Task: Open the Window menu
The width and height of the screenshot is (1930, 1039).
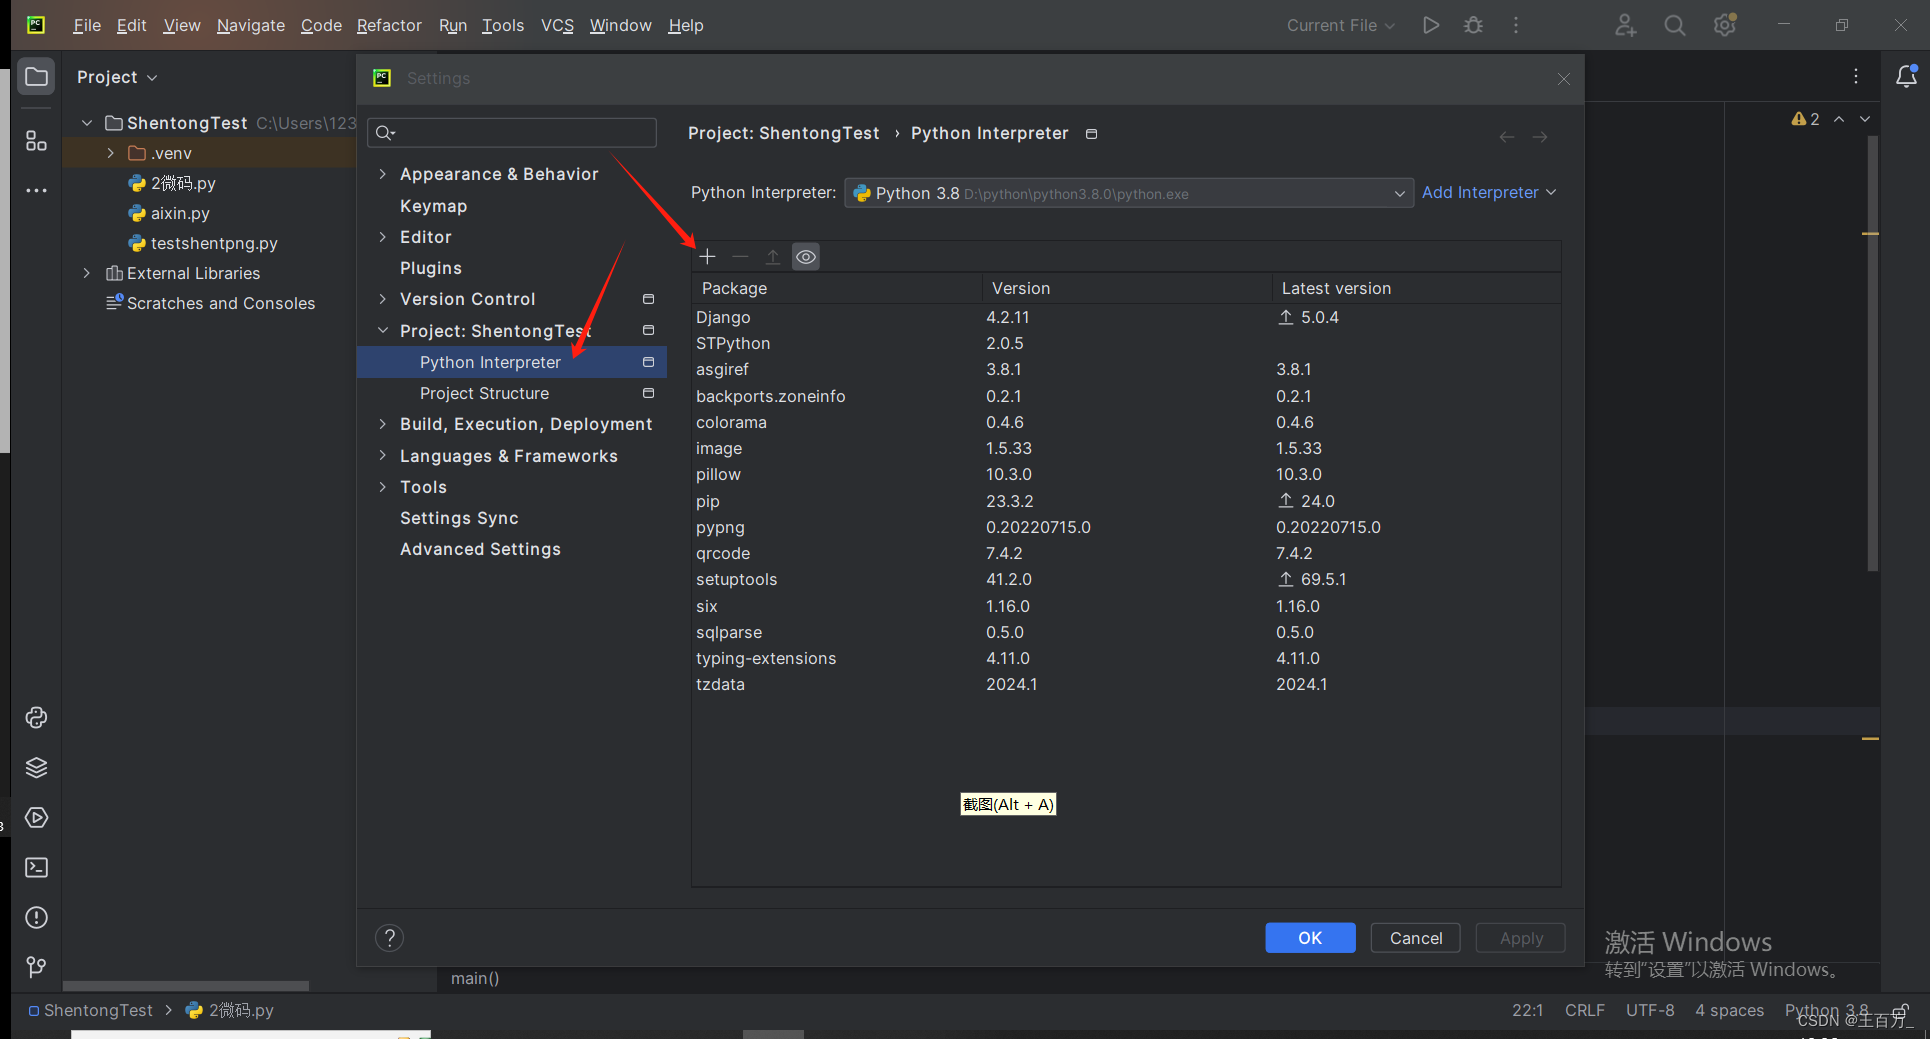Action: coord(620,25)
